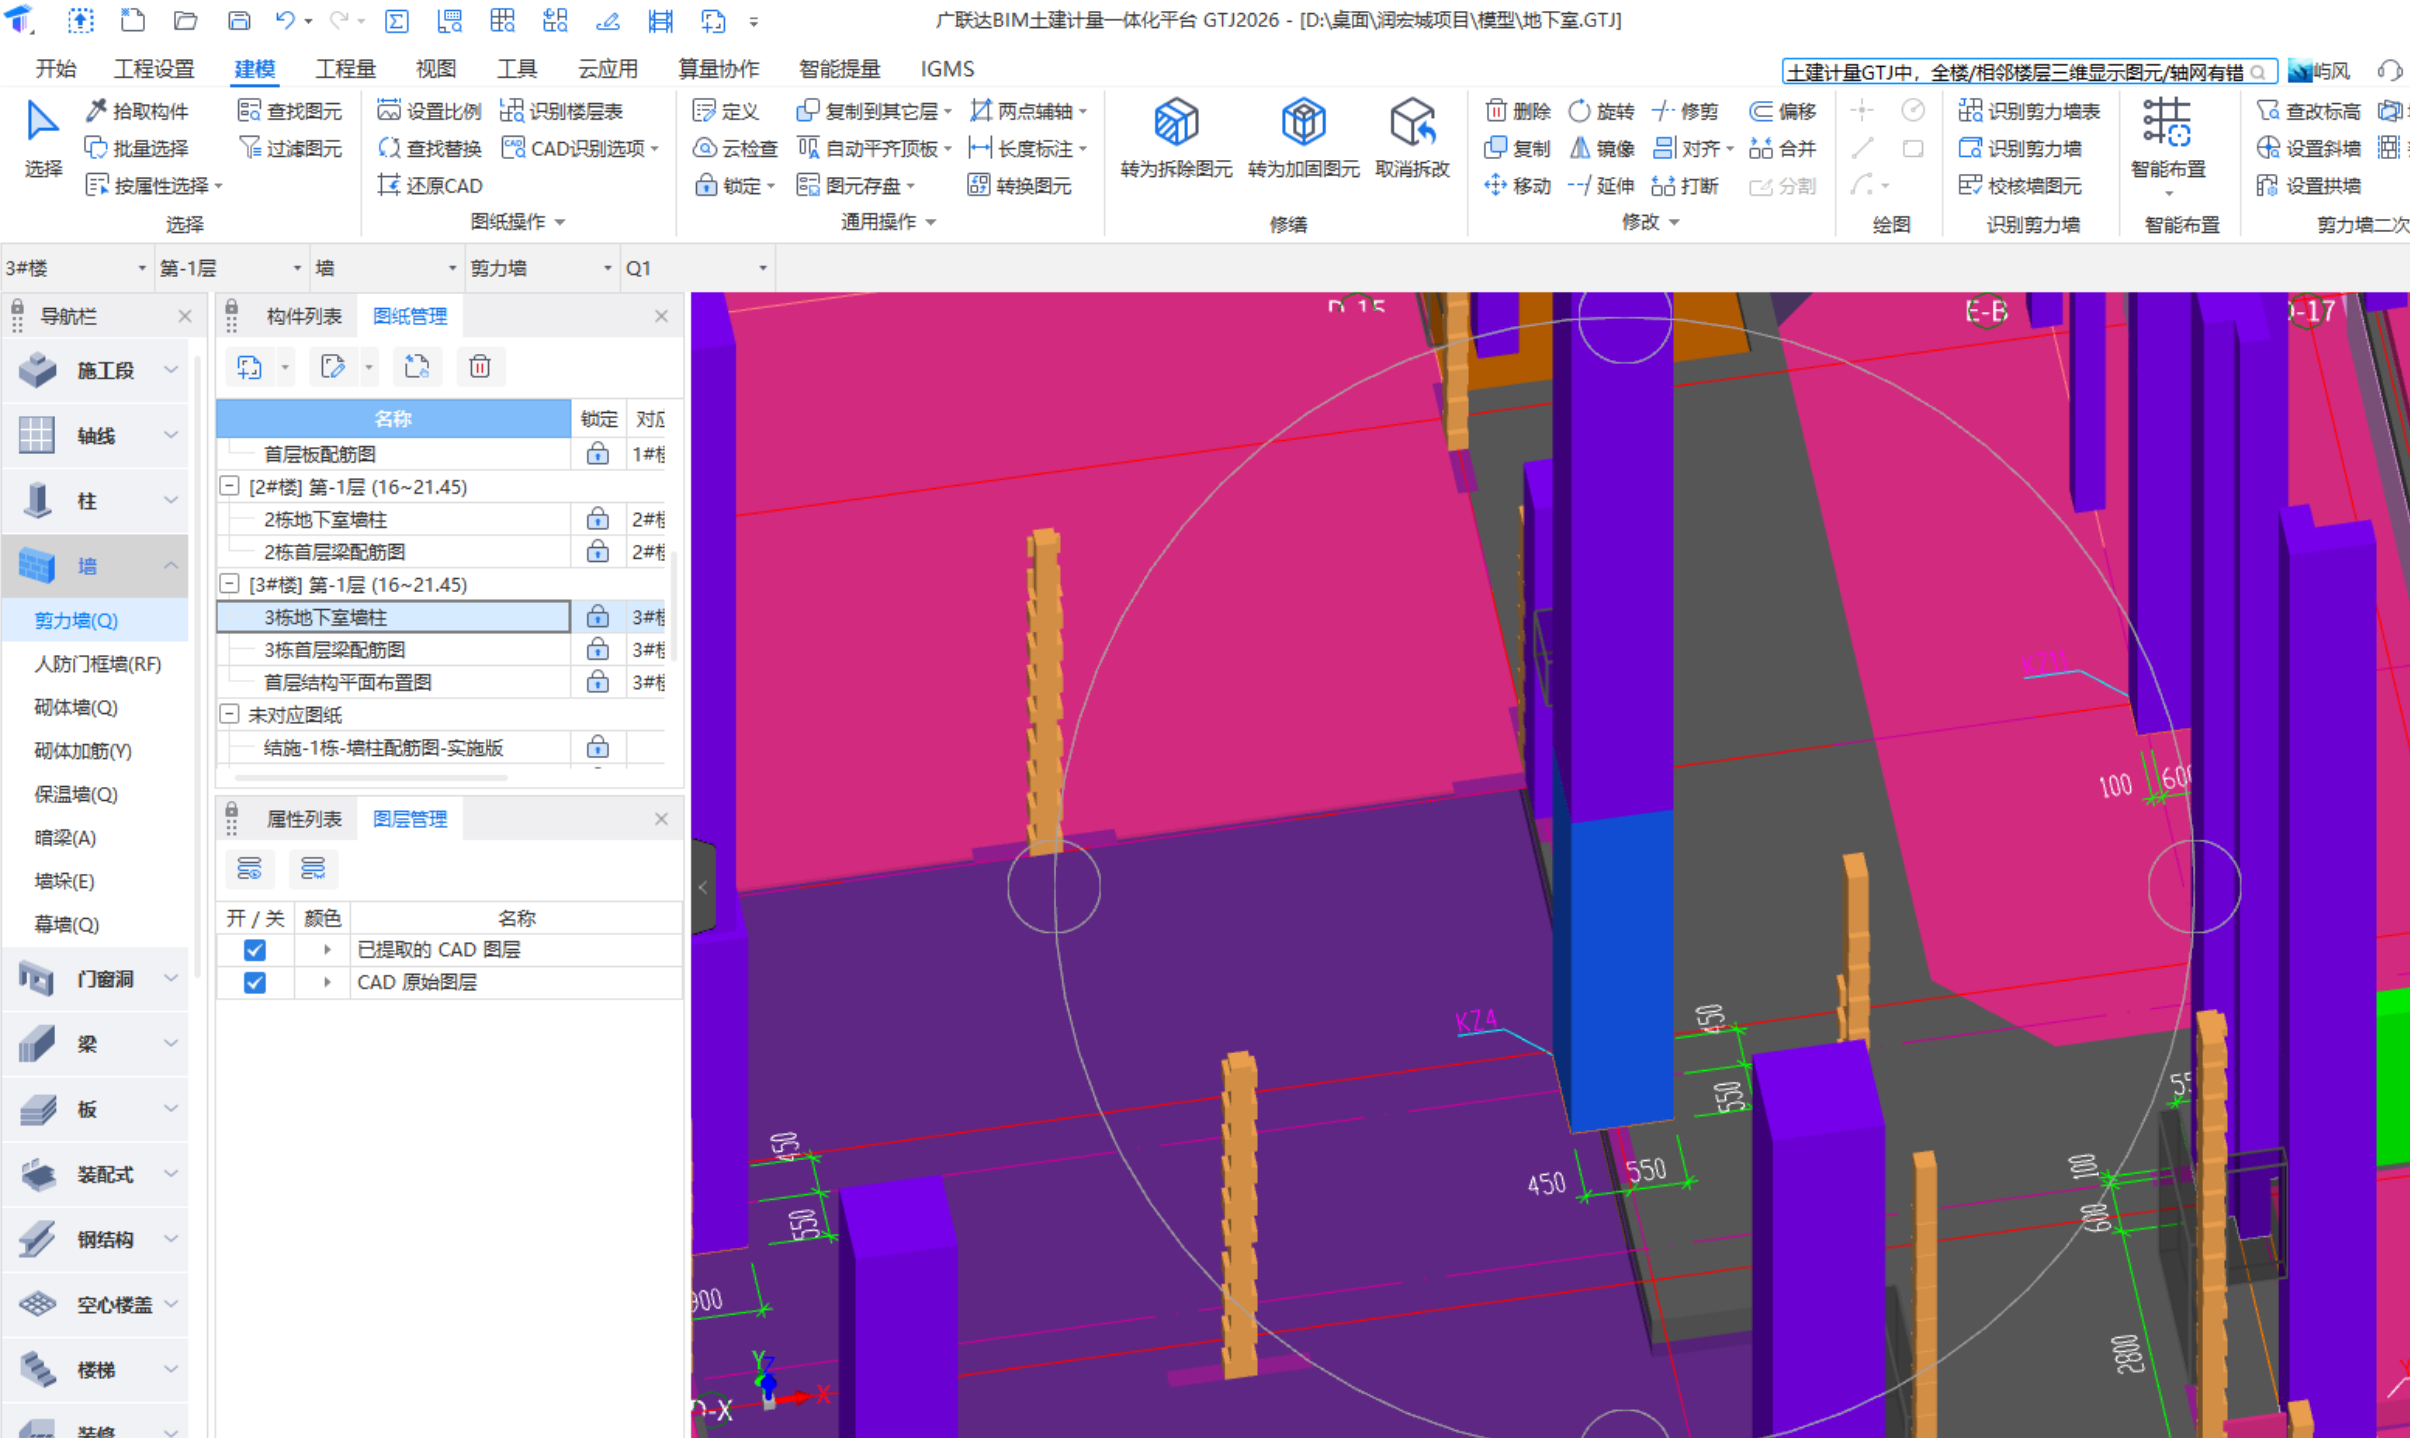Open the 云应用 ribbon tab

coord(607,68)
